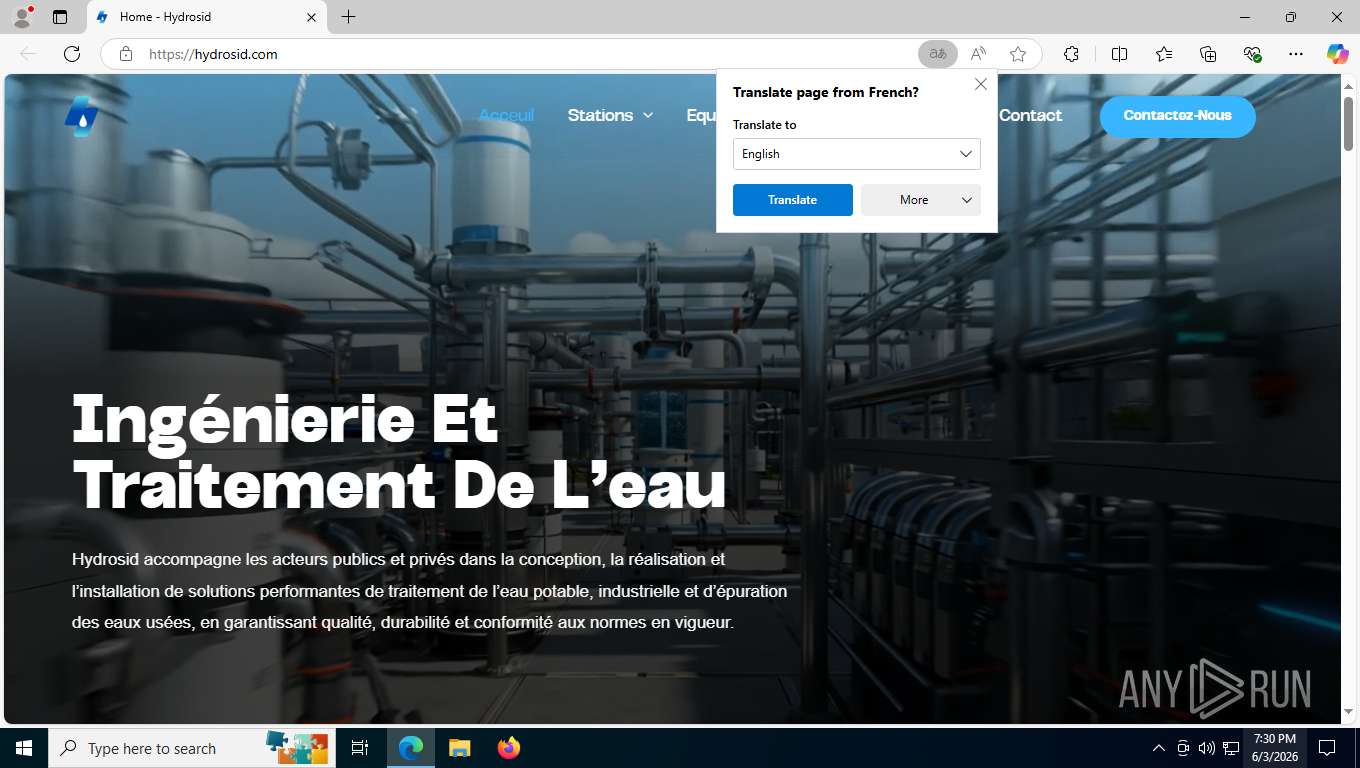The height and width of the screenshot is (768, 1360).
Task: Open the network tray icon
Action: coord(1231,748)
